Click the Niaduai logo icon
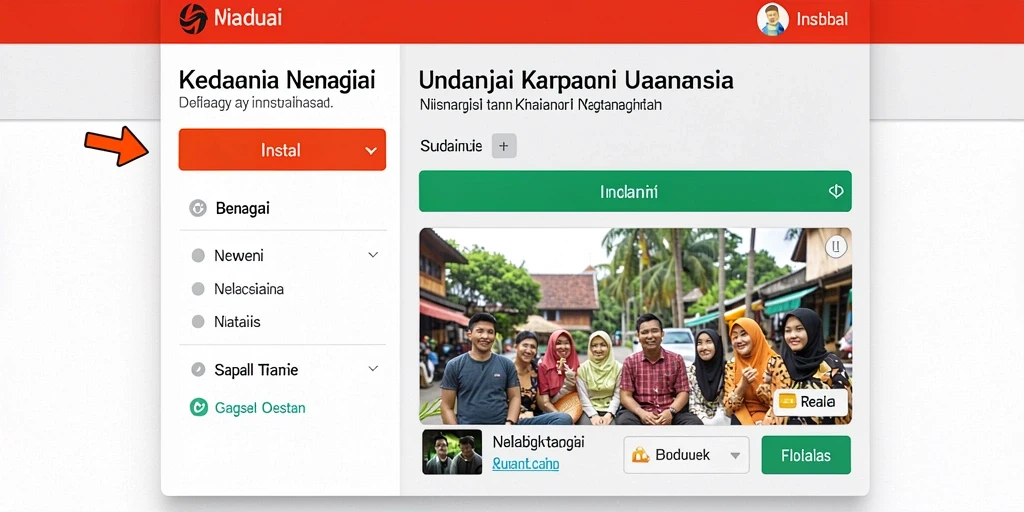1024x512 pixels. (x=193, y=18)
